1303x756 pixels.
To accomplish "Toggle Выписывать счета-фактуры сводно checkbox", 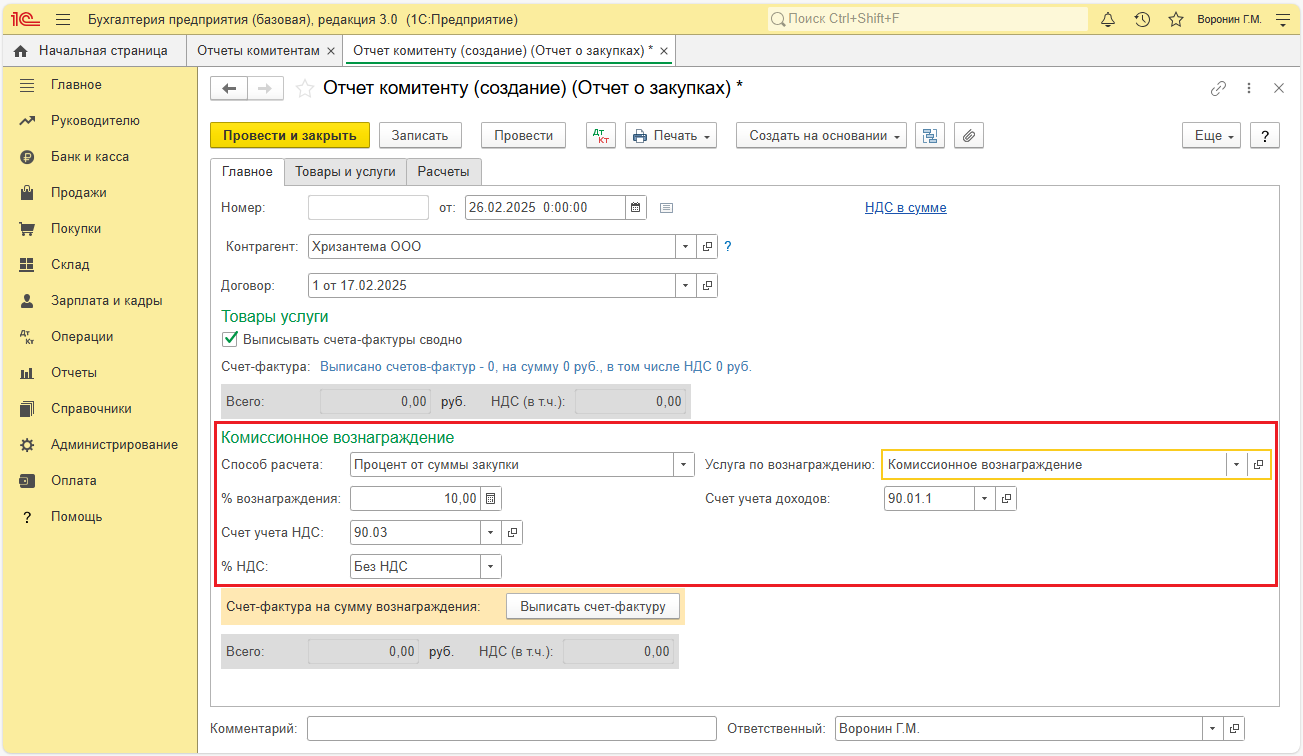I will tap(230, 339).
